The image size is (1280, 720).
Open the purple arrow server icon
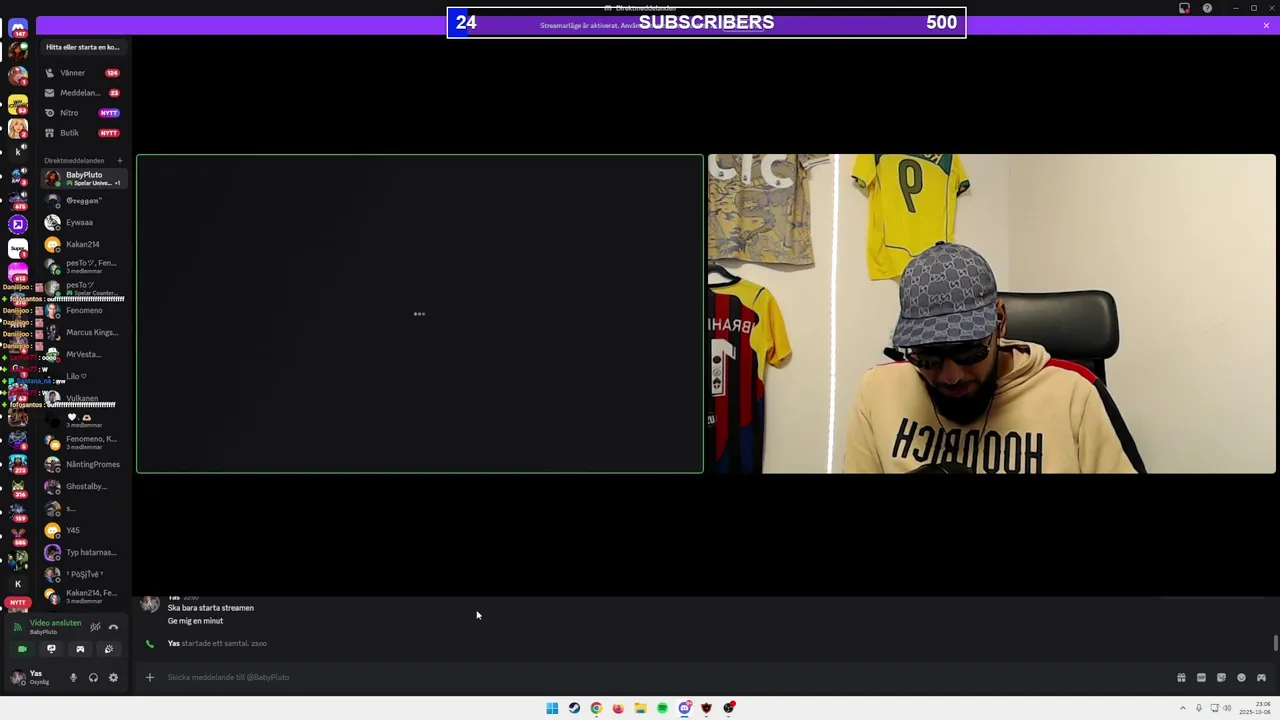point(17,226)
